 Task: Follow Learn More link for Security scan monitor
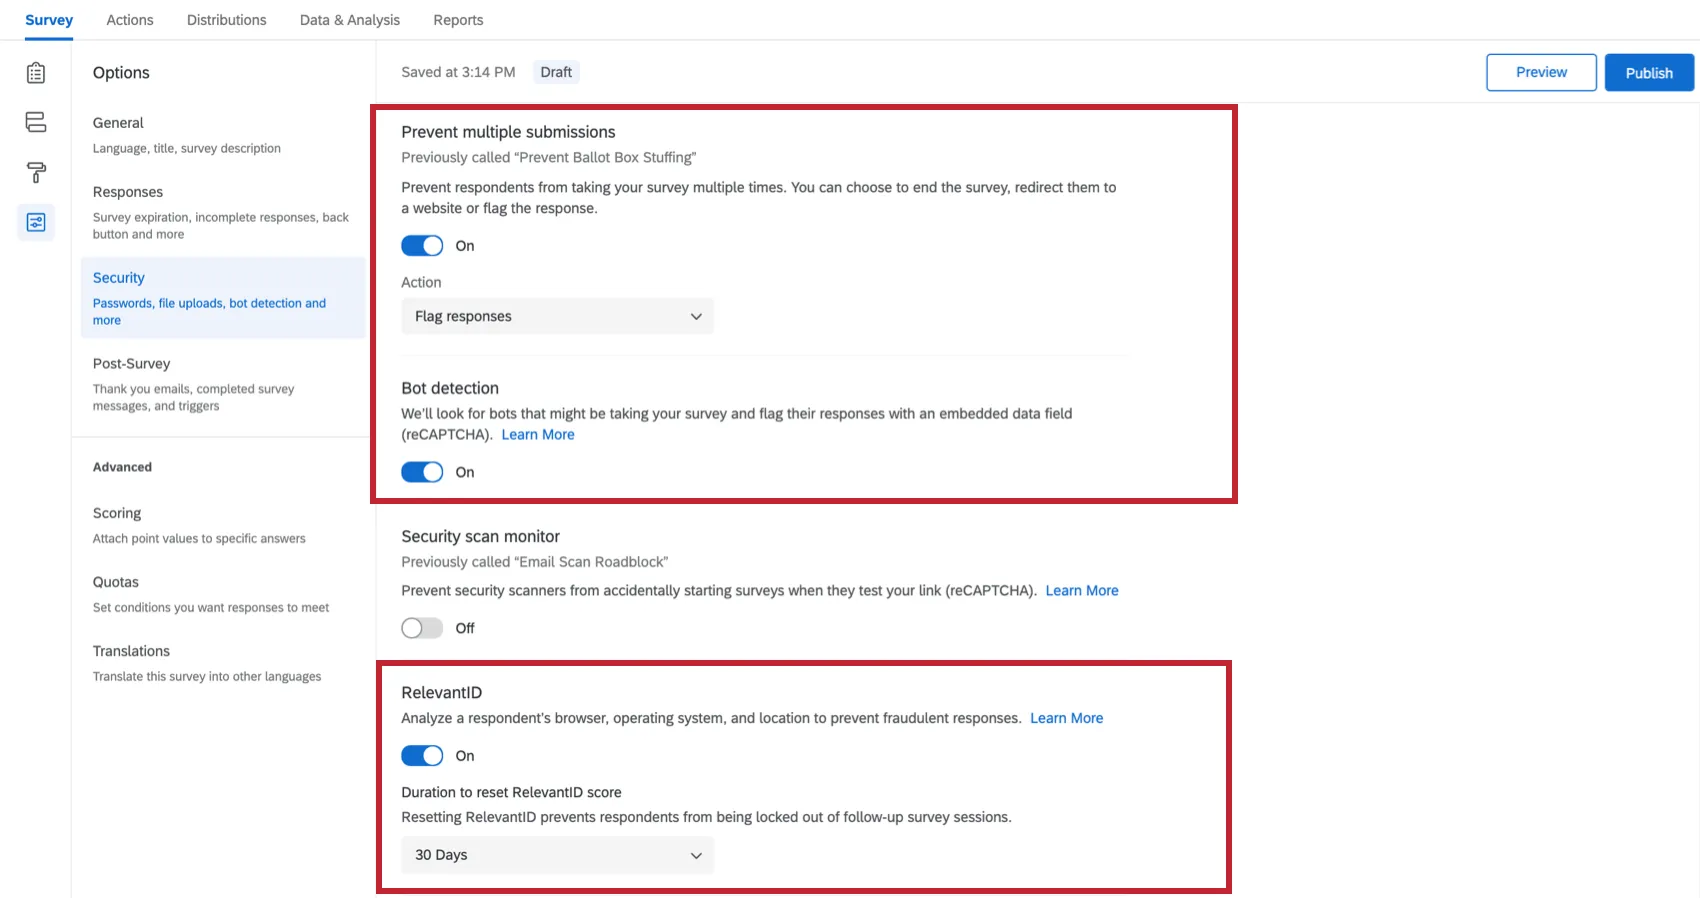pos(1082,591)
